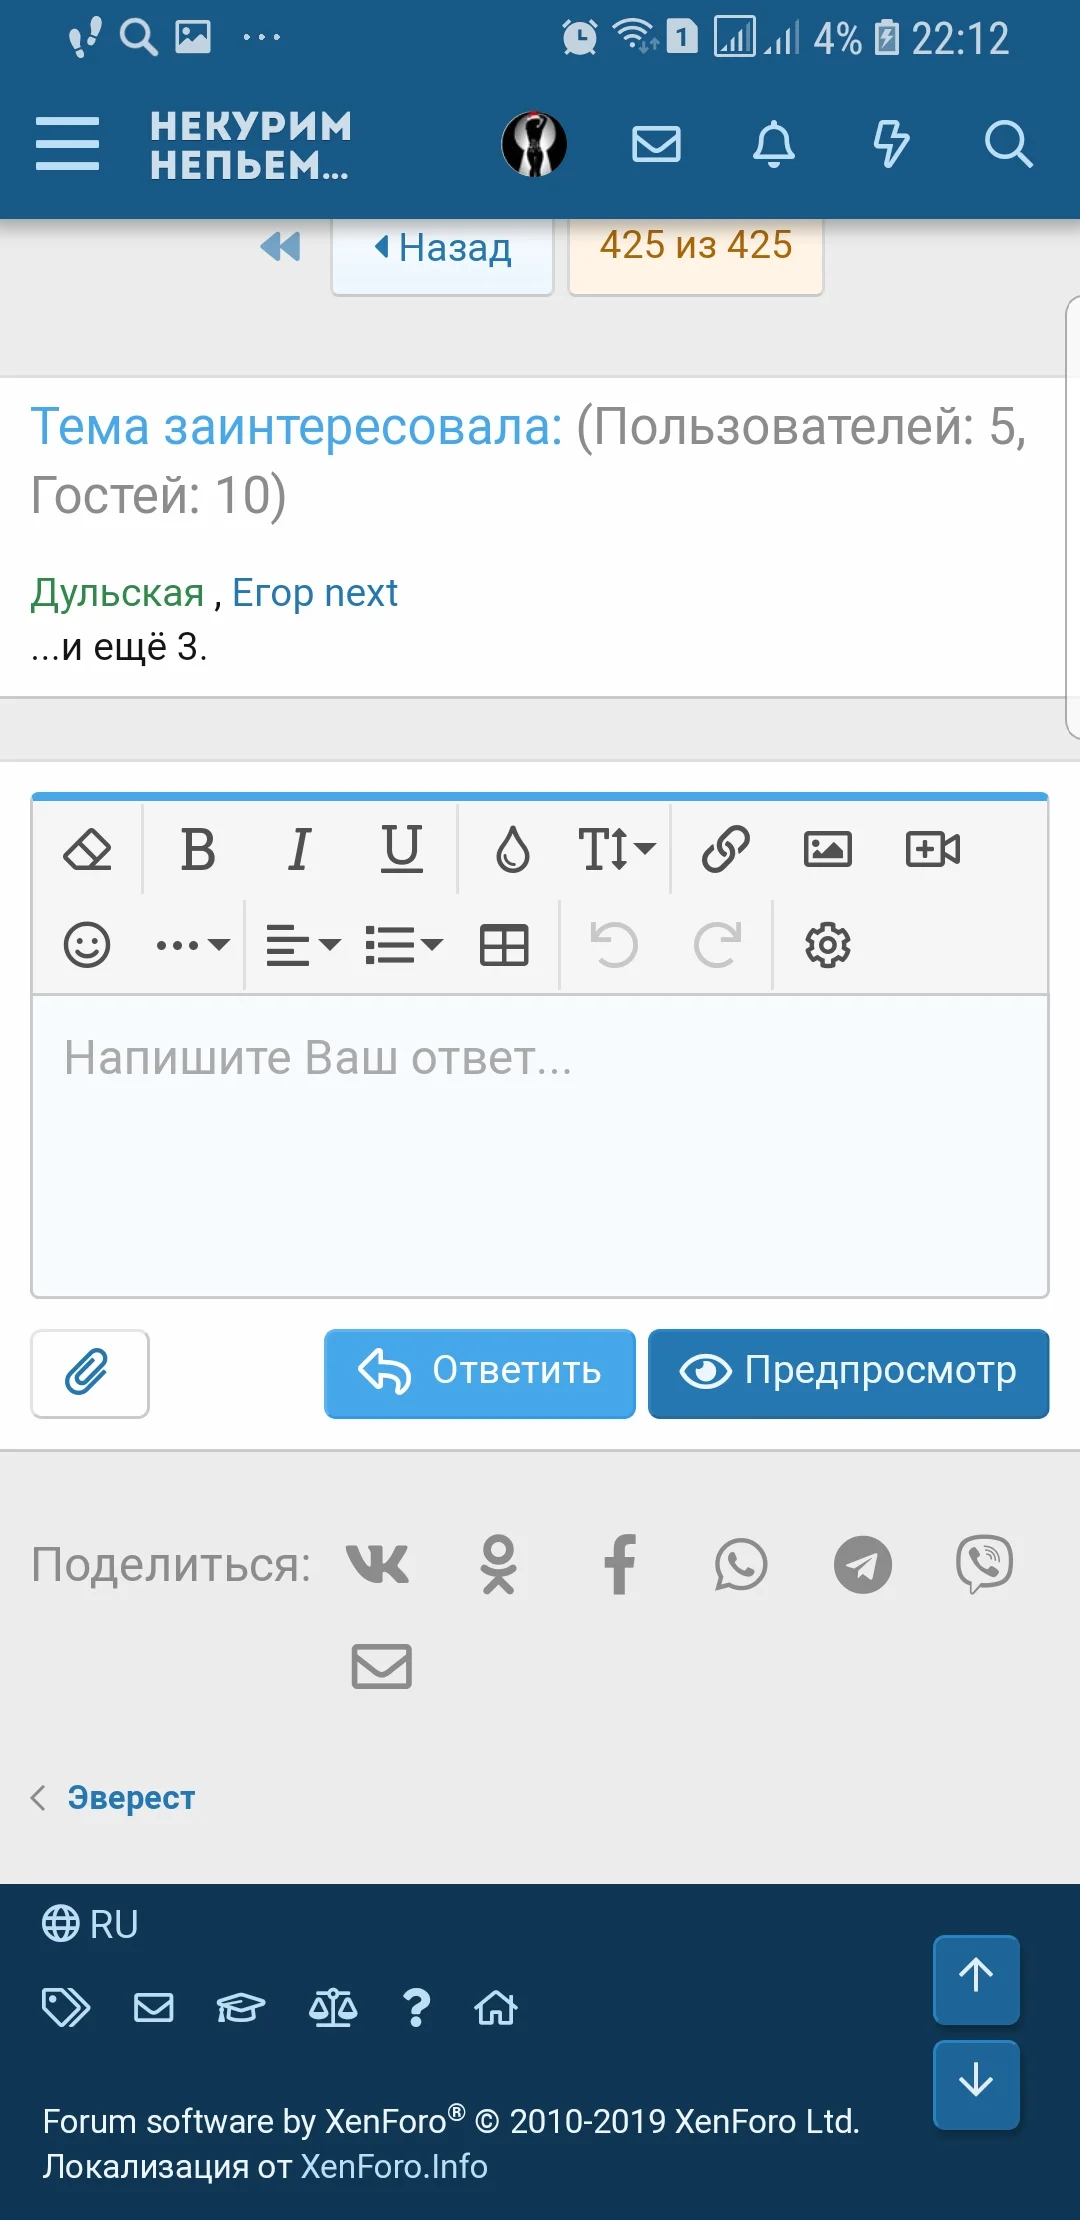Jump to first page with double-arrow icon

(280, 246)
